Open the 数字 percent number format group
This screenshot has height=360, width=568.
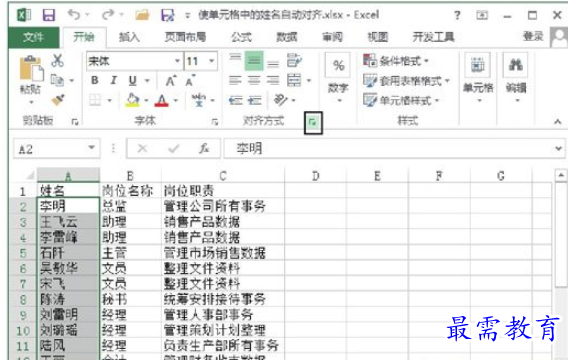click(338, 78)
